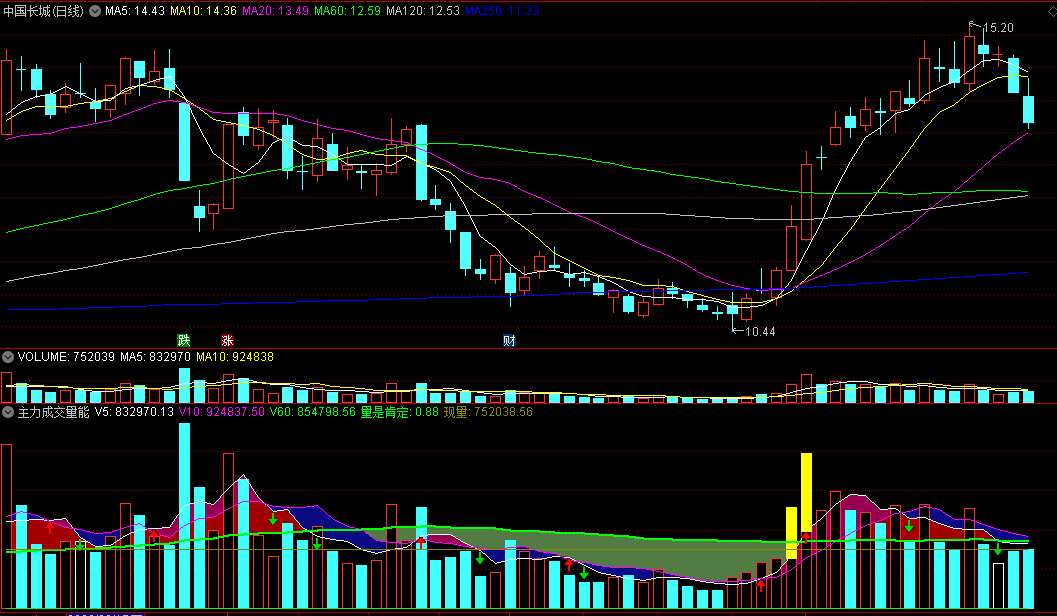Click the 15.20 high price marker

(998, 28)
